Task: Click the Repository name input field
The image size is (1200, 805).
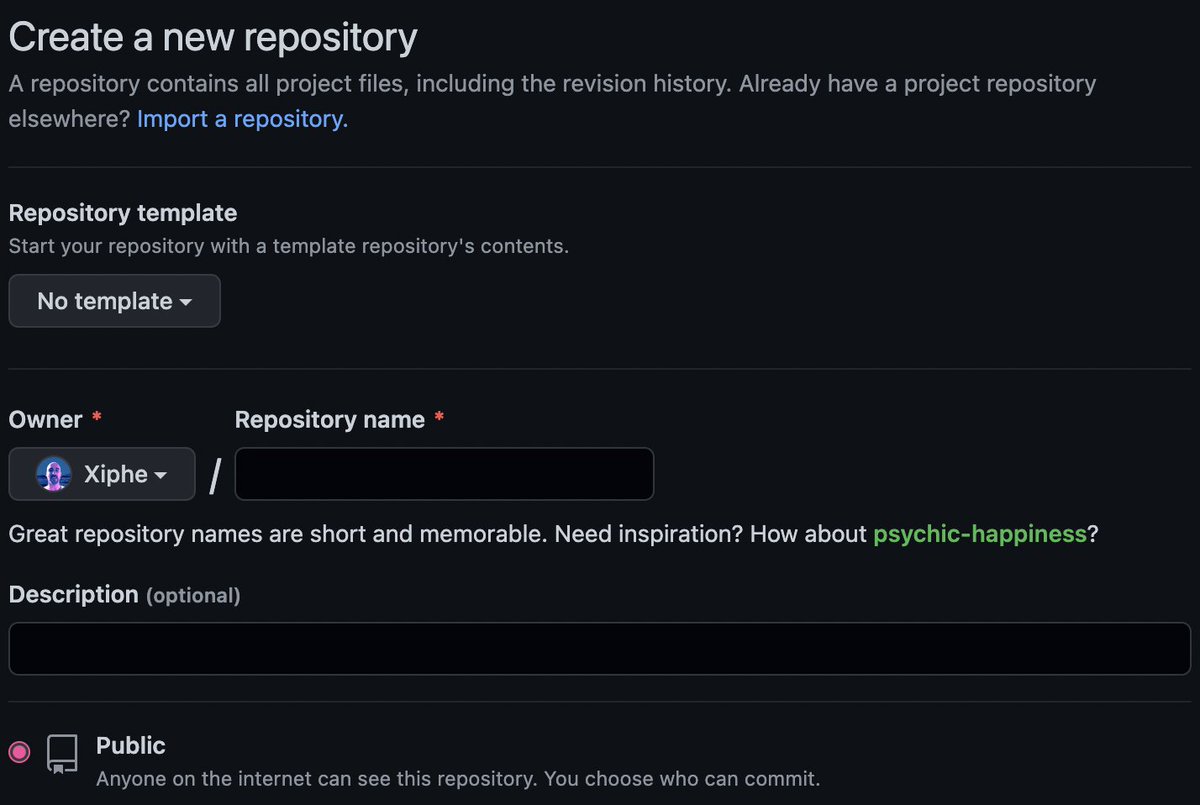Action: pos(444,474)
